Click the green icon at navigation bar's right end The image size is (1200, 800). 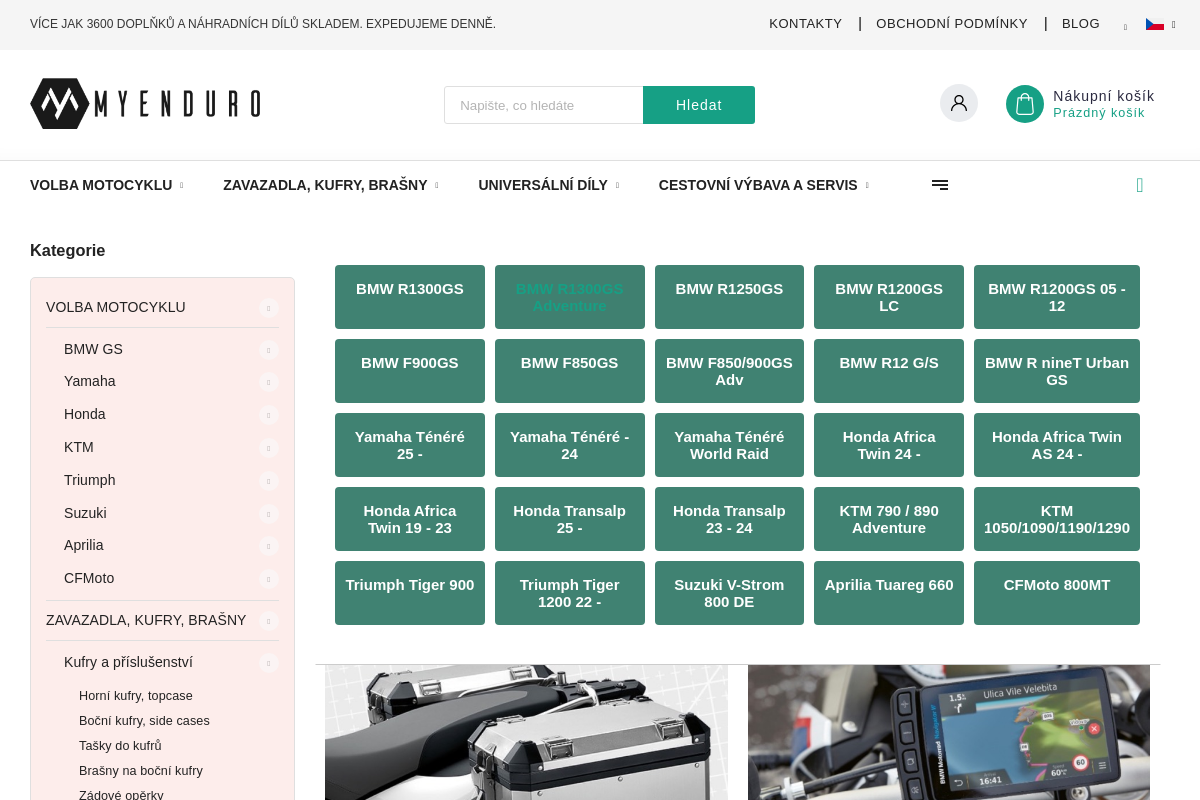tap(1140, 185)
